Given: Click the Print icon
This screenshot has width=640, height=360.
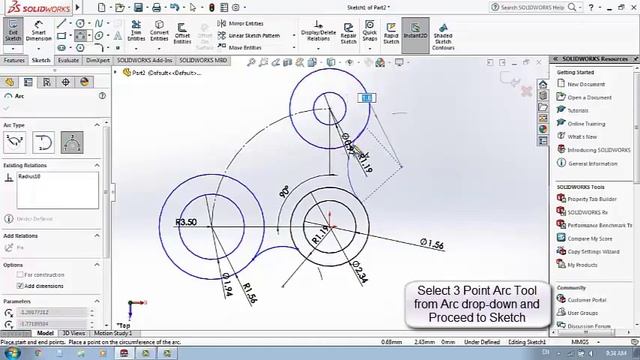Looking at the screenshot, I should coord(156,7).
